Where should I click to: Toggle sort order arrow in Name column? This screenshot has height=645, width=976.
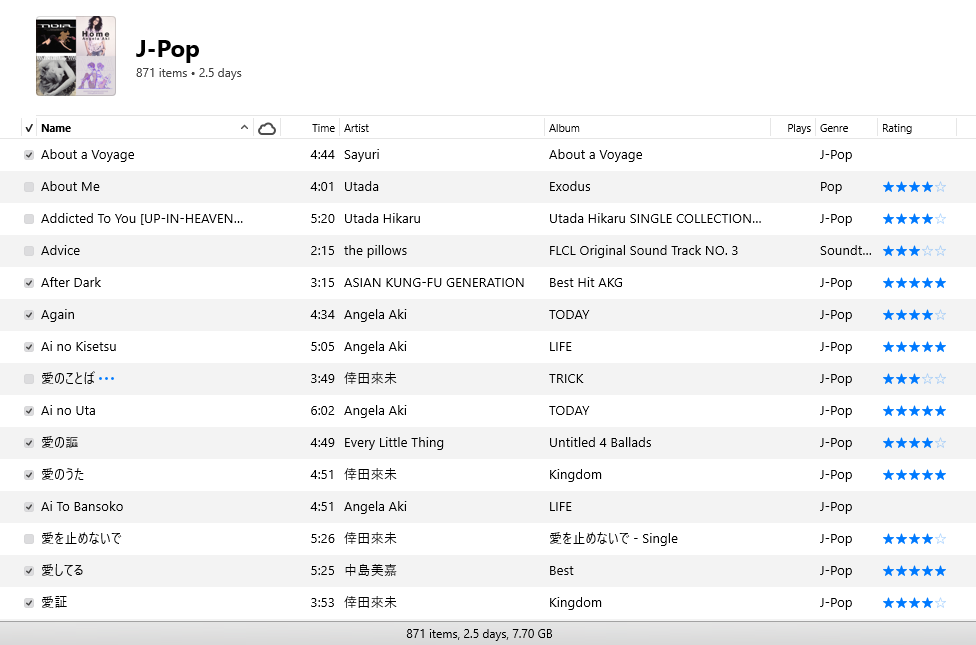coord(245,128)
